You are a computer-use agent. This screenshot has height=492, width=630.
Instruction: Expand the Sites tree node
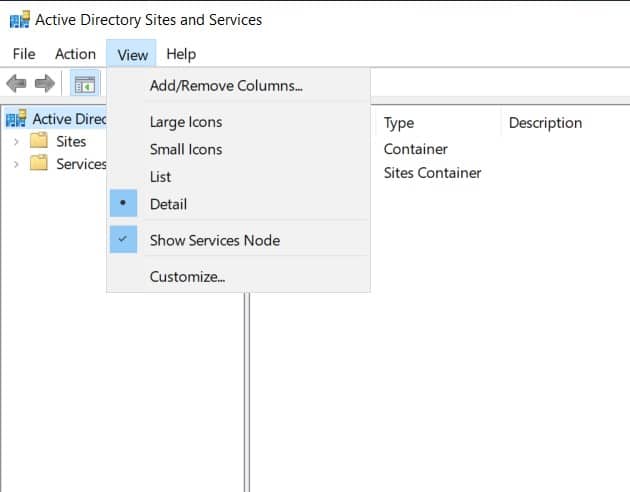click(x=16, y=141)
